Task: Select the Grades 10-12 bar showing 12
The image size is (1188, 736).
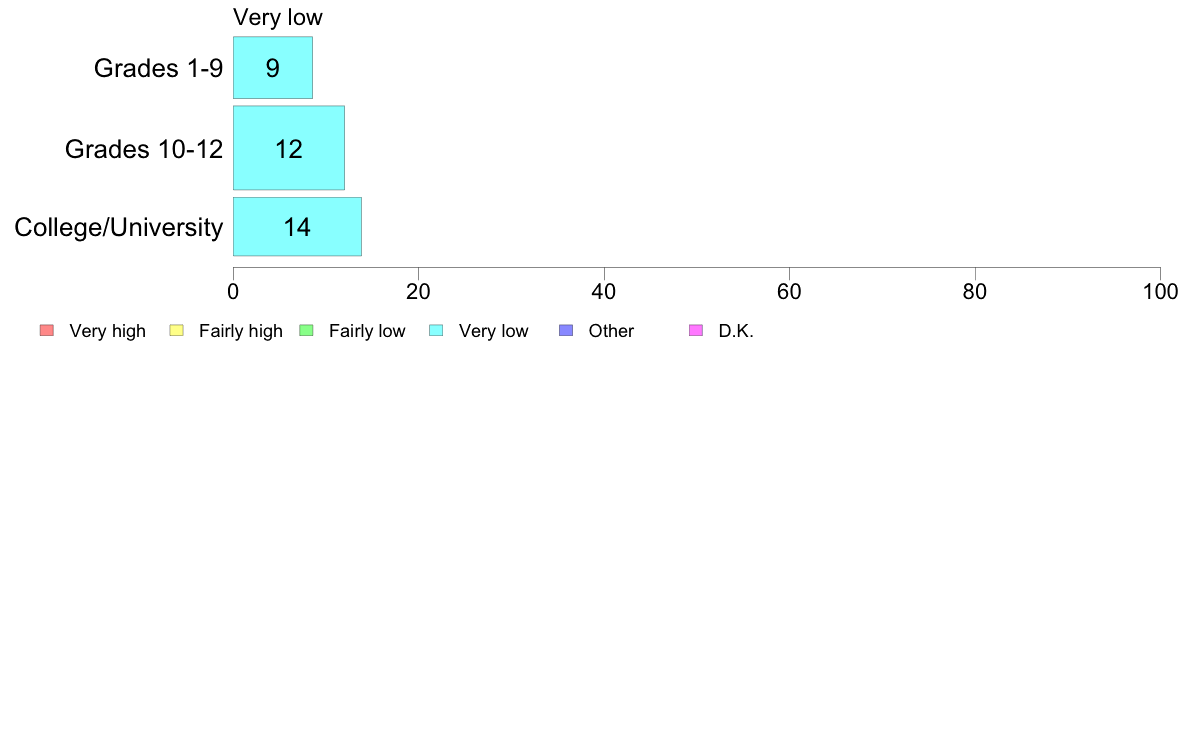Action: (x=289, y=148)
